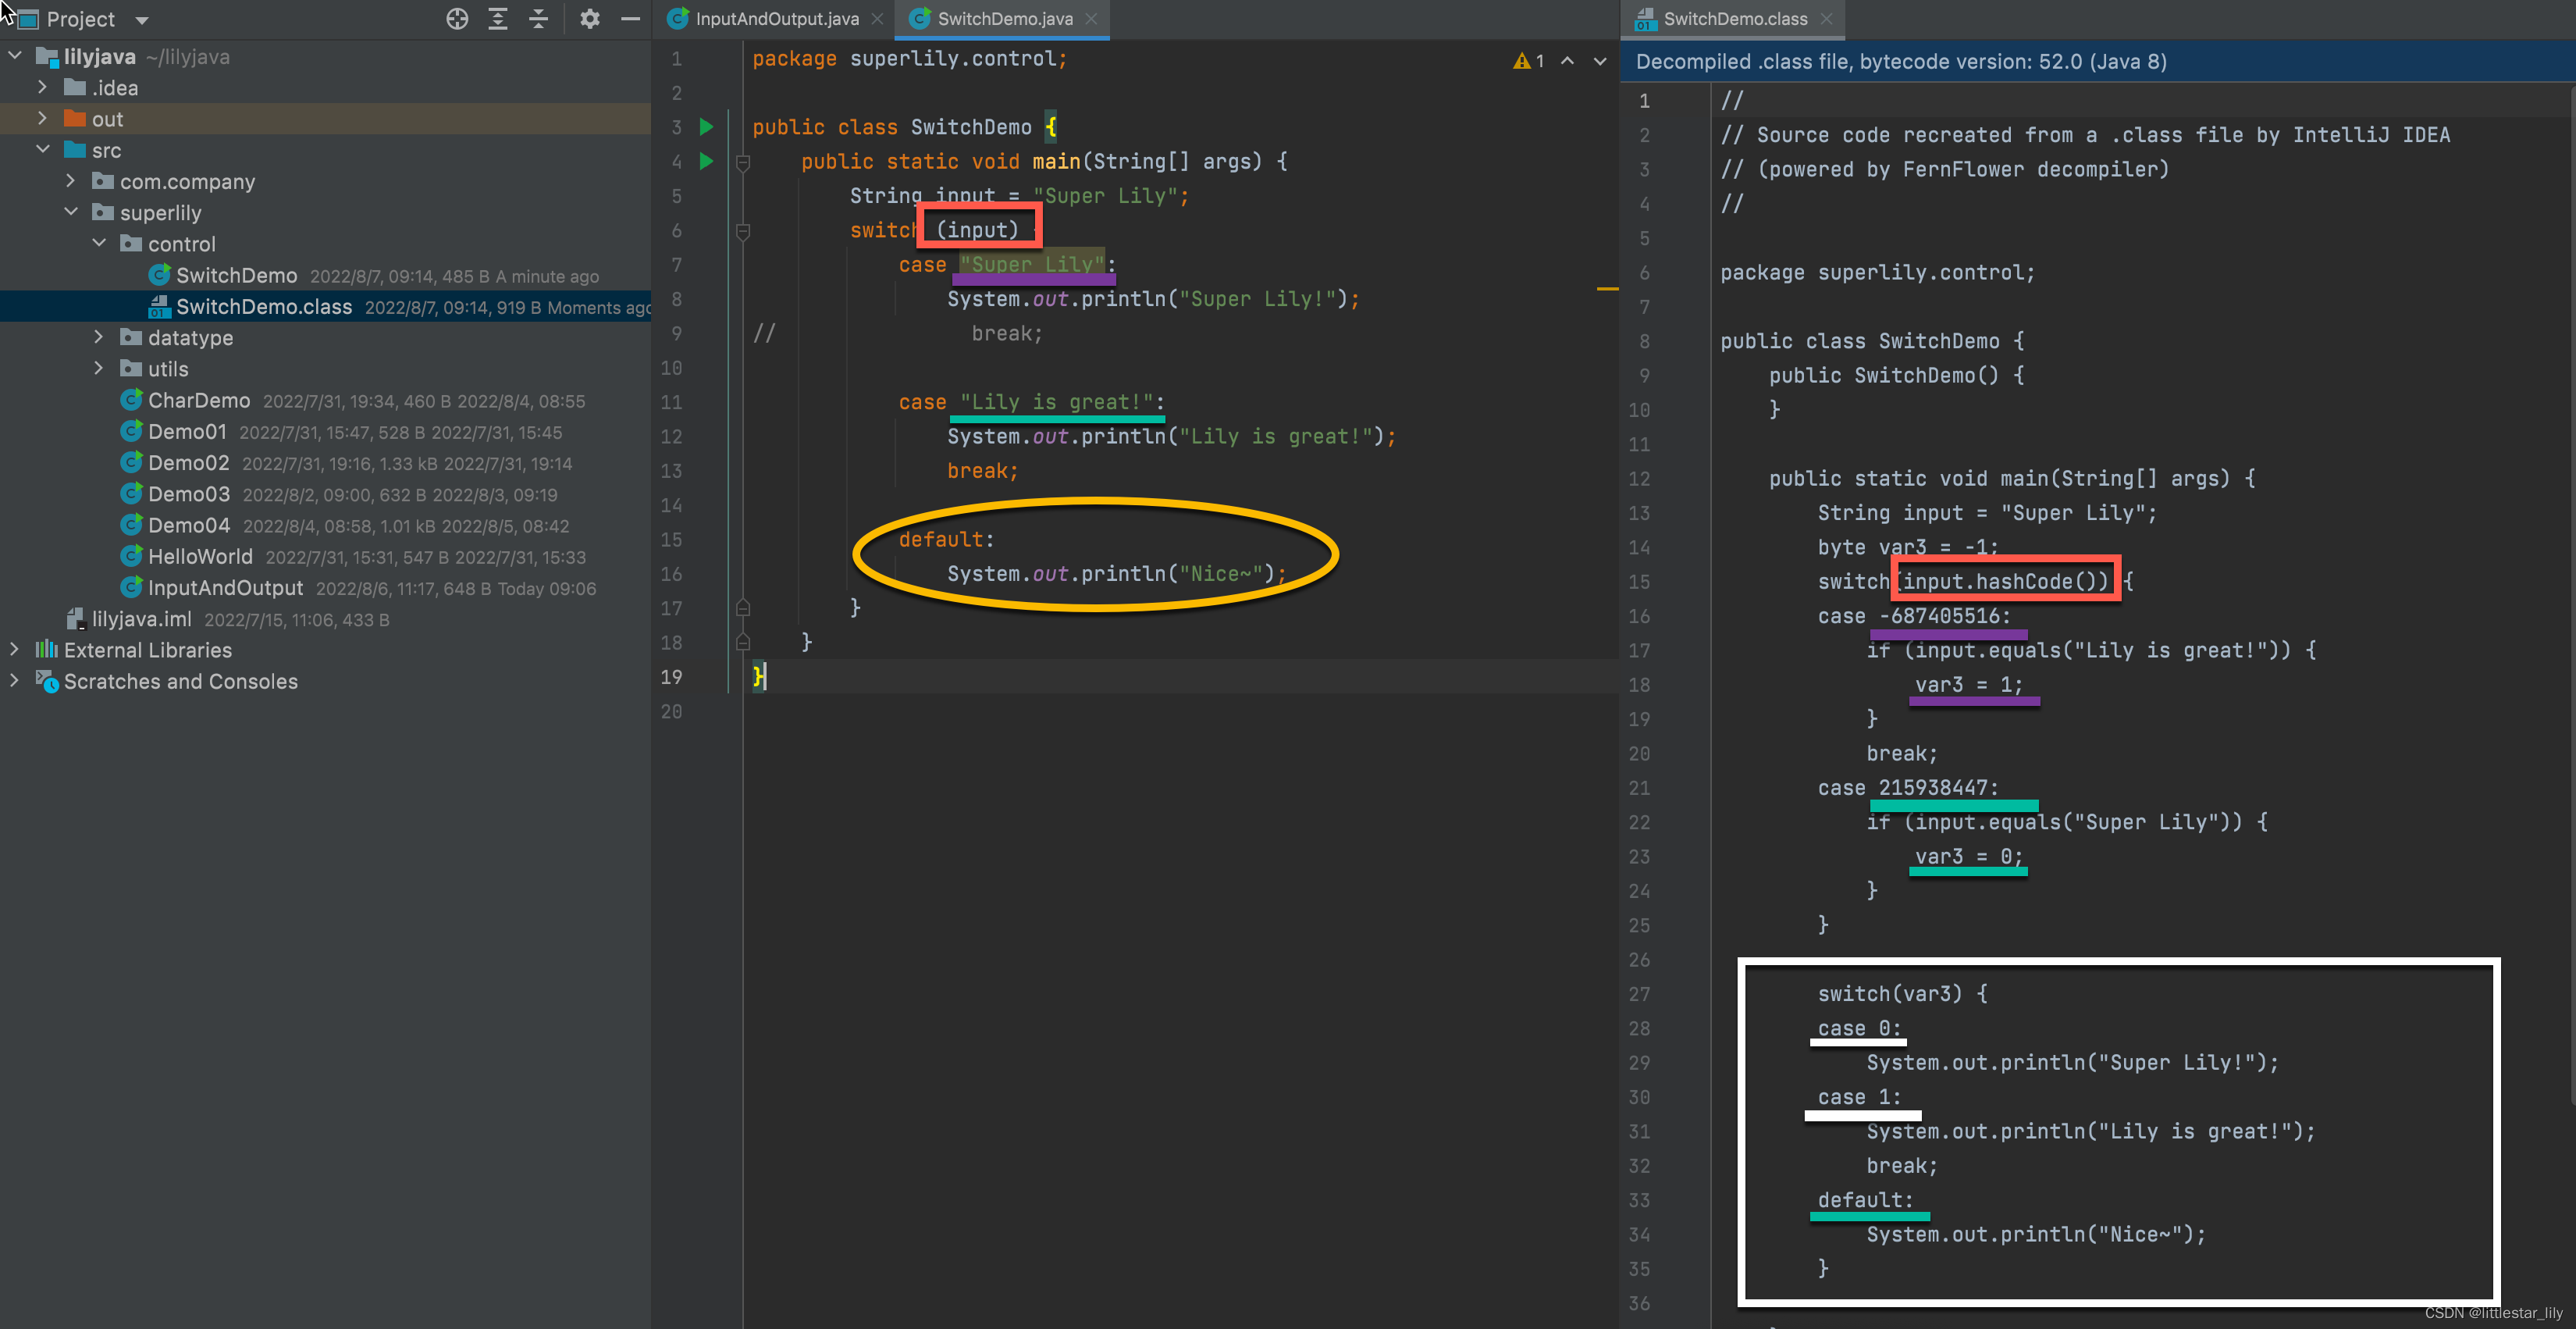Hide the Project panel with the minus icon

pyautogui.click(x=630, y=19)
